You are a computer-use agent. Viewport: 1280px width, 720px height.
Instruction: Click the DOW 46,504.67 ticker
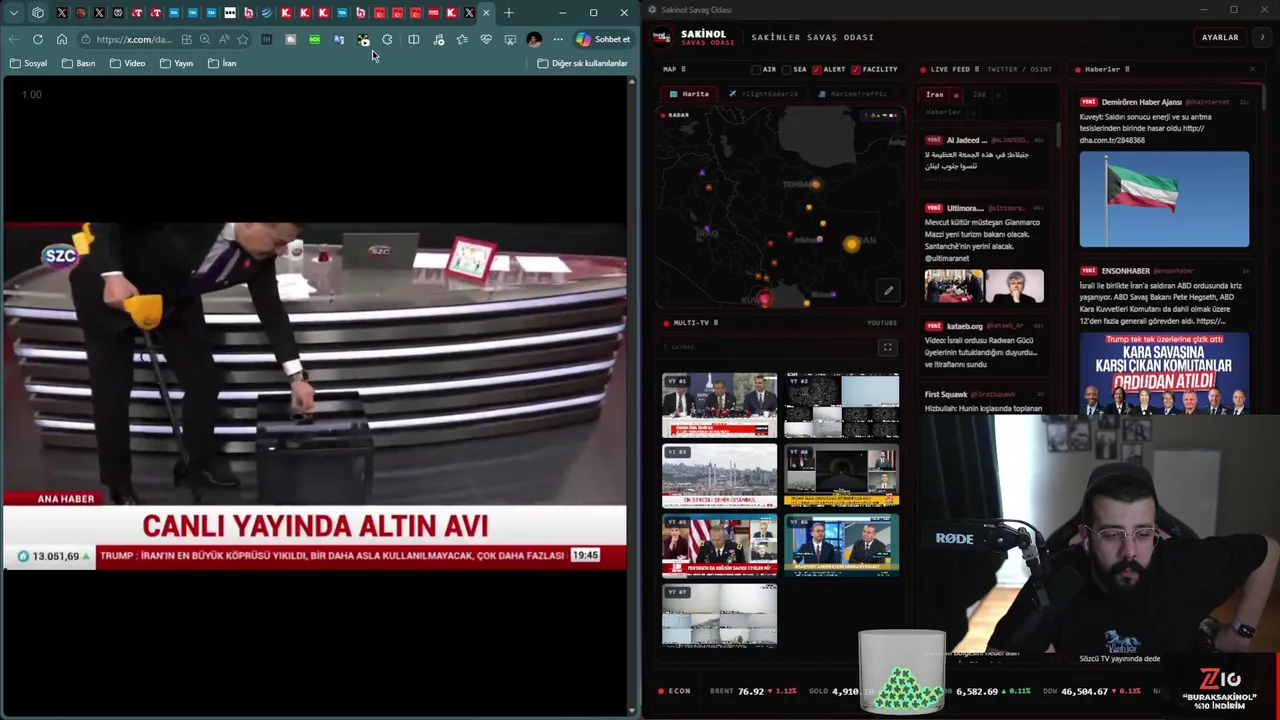point(1091,691)
